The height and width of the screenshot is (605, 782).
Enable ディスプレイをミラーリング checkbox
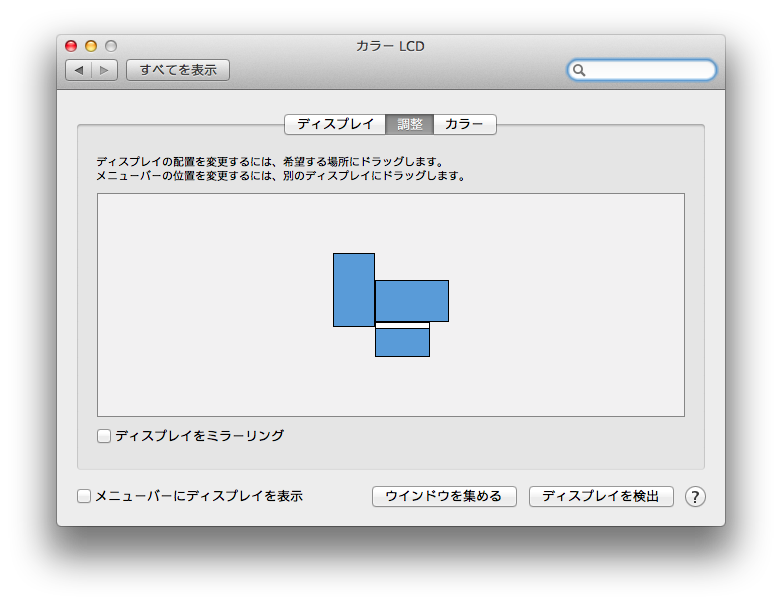coord(104,436)
